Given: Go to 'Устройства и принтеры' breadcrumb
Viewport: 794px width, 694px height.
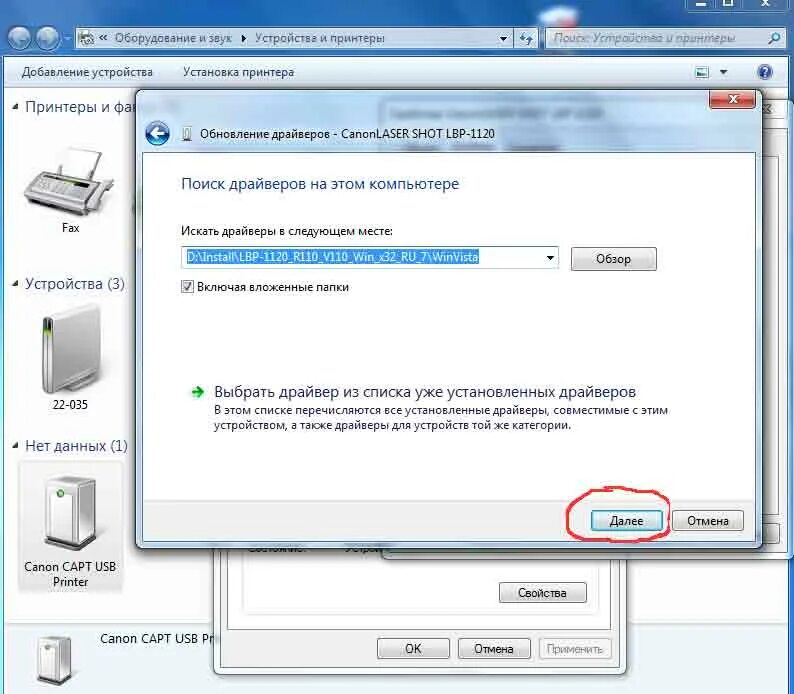Looking at the screenshot, I should (x=320, y=38).
